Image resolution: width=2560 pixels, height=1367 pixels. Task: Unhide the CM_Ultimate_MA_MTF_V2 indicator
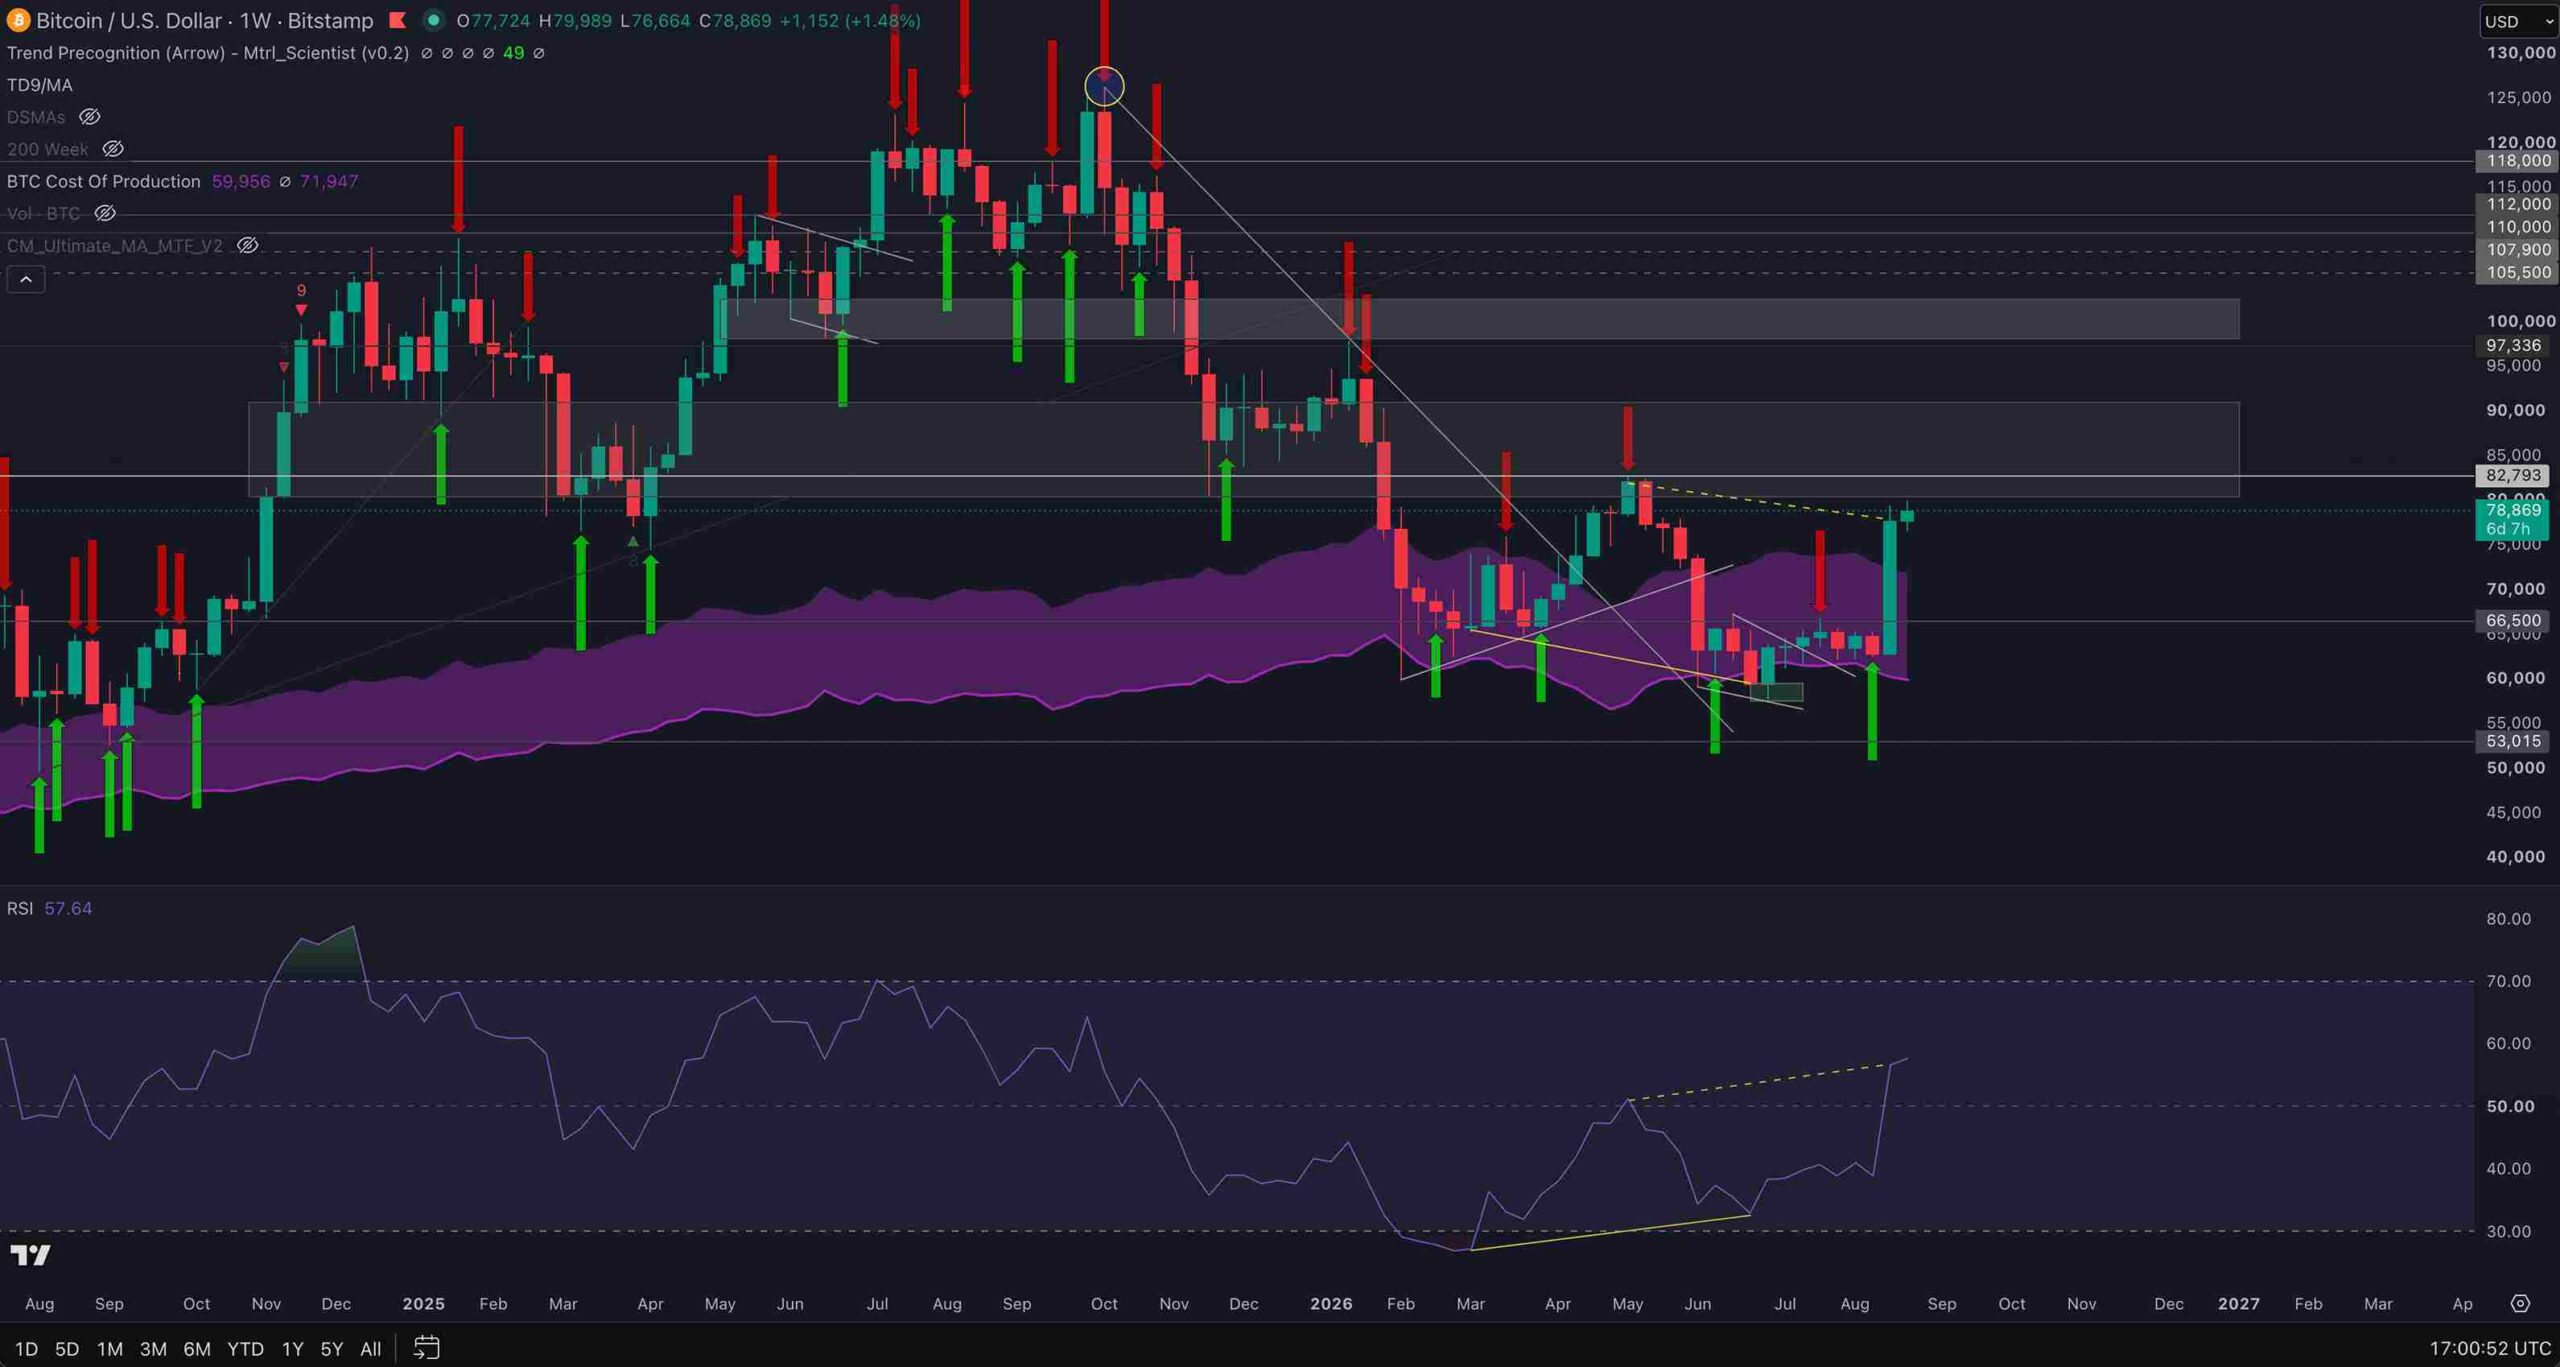pos(247,245)
